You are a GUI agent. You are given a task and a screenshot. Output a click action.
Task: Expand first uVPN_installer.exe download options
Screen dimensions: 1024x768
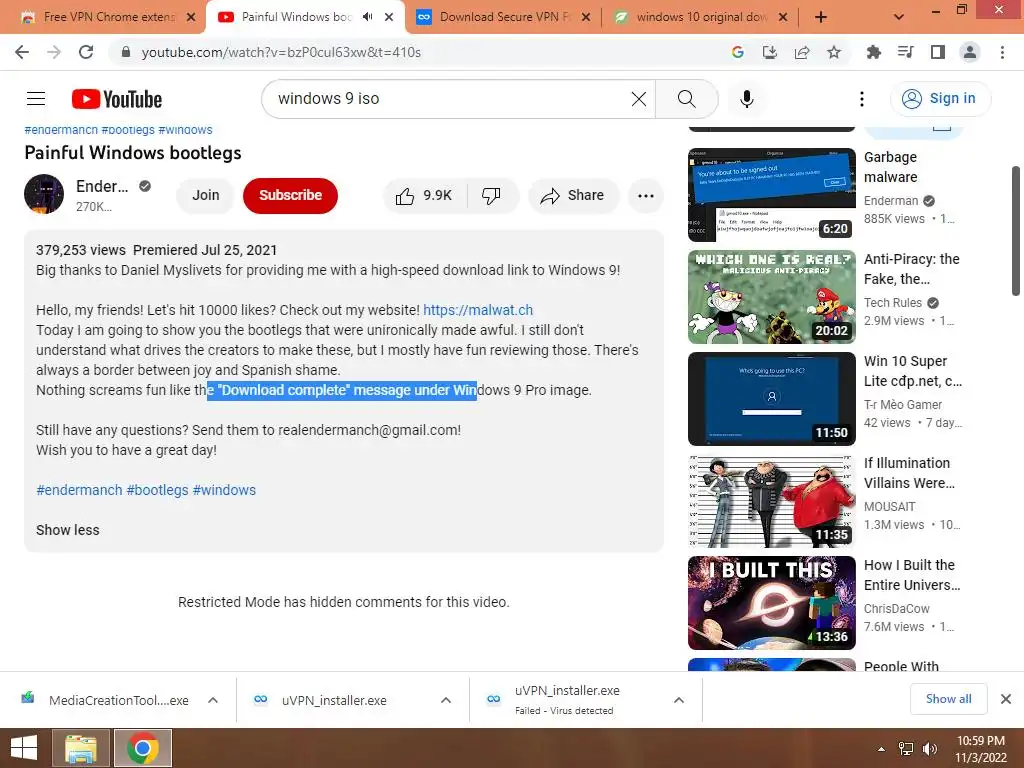click(446, 700)
